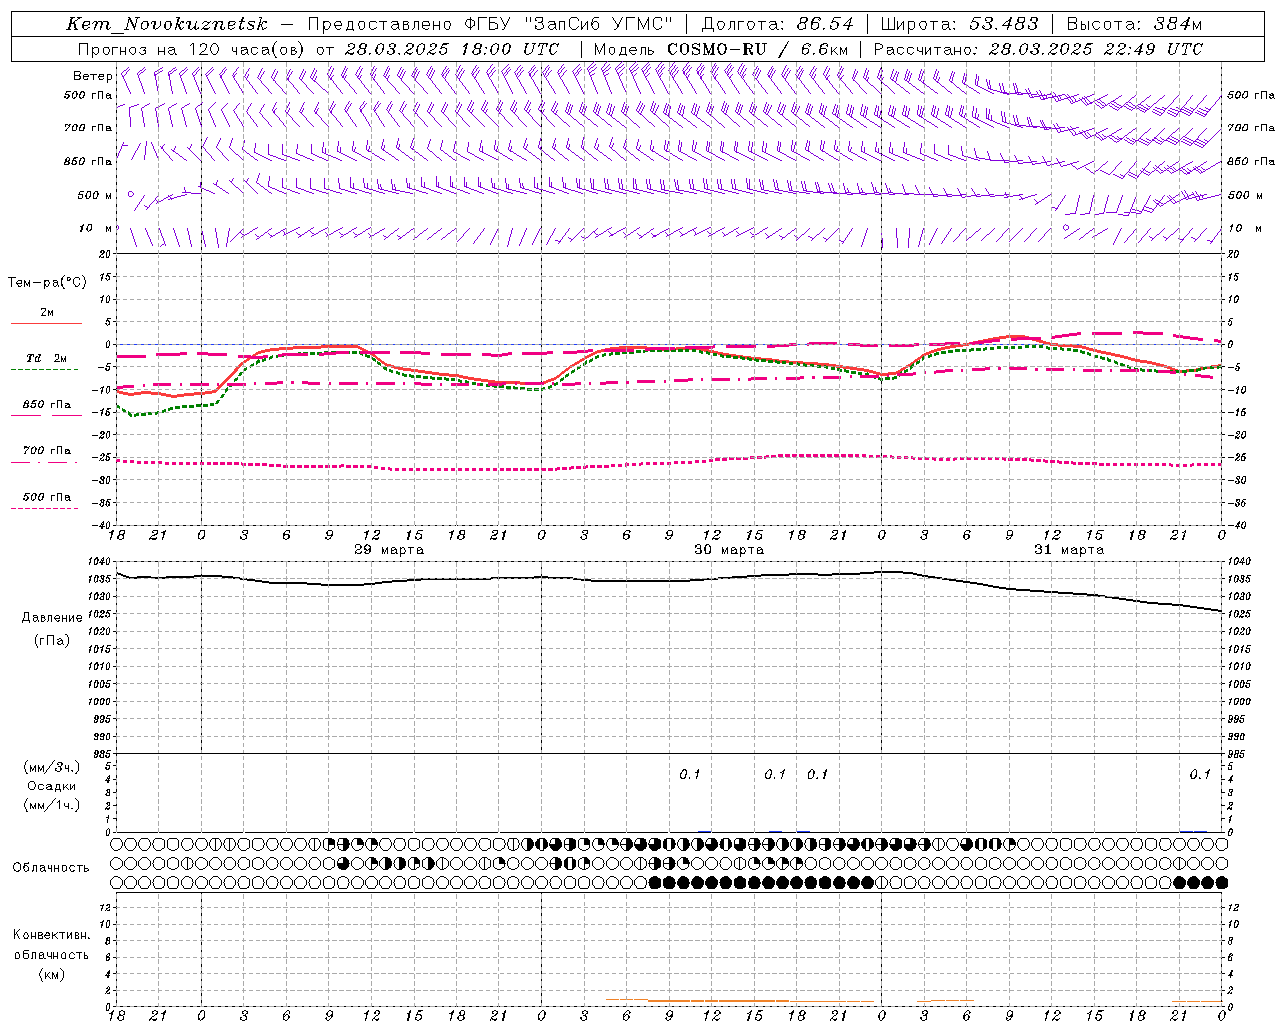1280x1024 pixels.
Task: Click the 'Высота: 384м' header field
Action: pyautogui.click(x=1134, y=24)
